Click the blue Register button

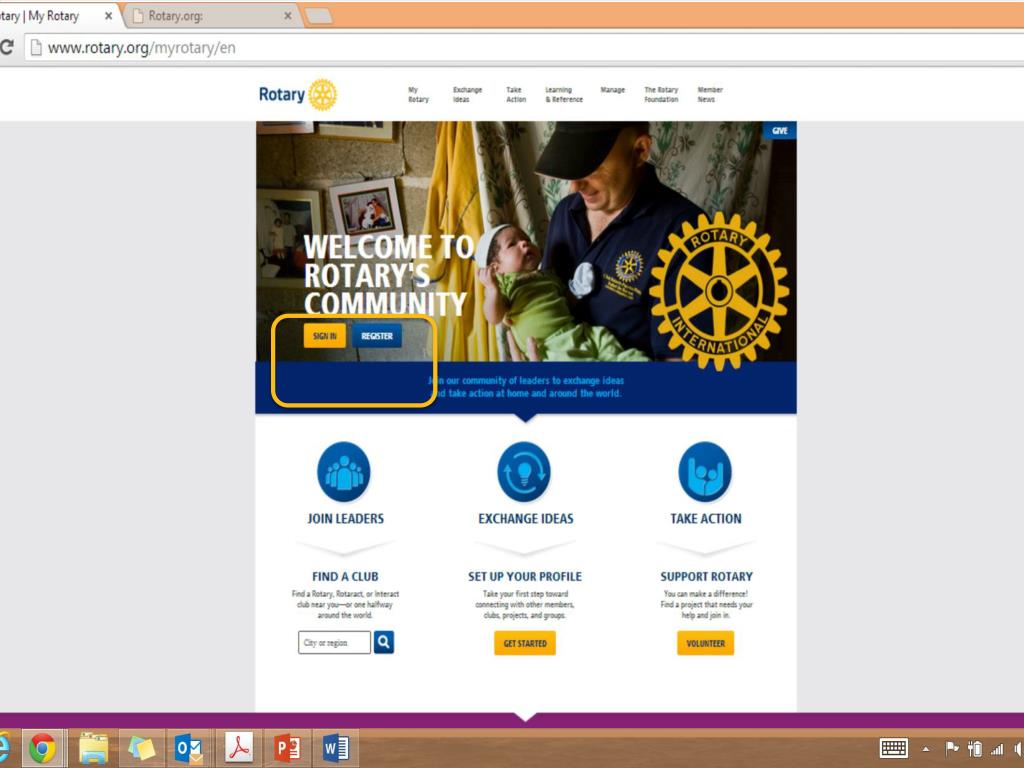pos(377,336)
